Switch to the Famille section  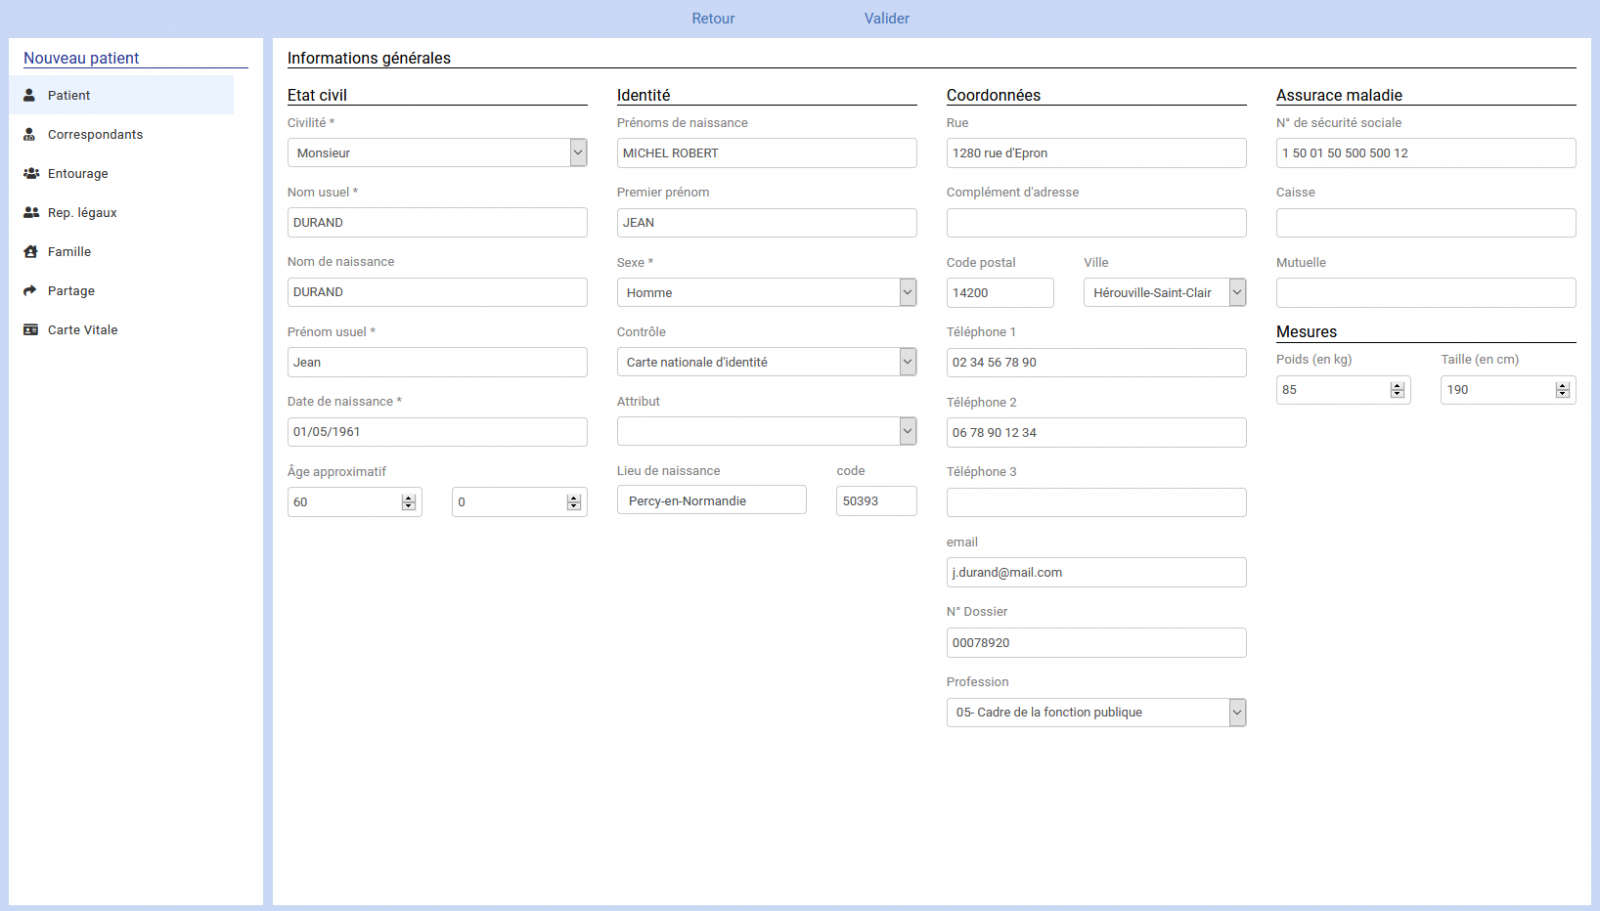pyautogui.click(x=122, y=251)
